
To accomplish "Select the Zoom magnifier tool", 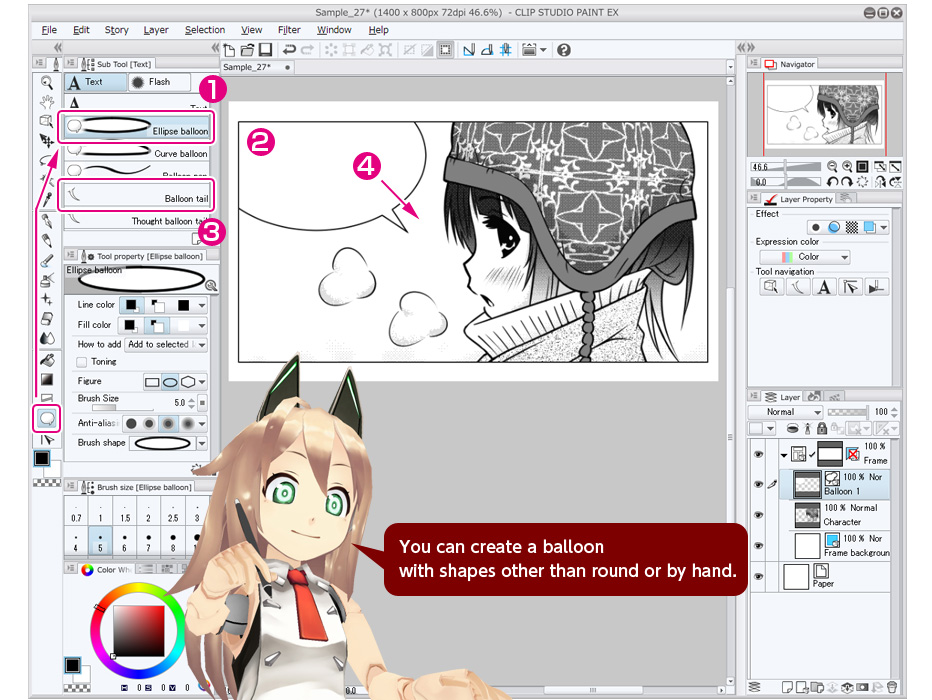I will coord(46,82).
